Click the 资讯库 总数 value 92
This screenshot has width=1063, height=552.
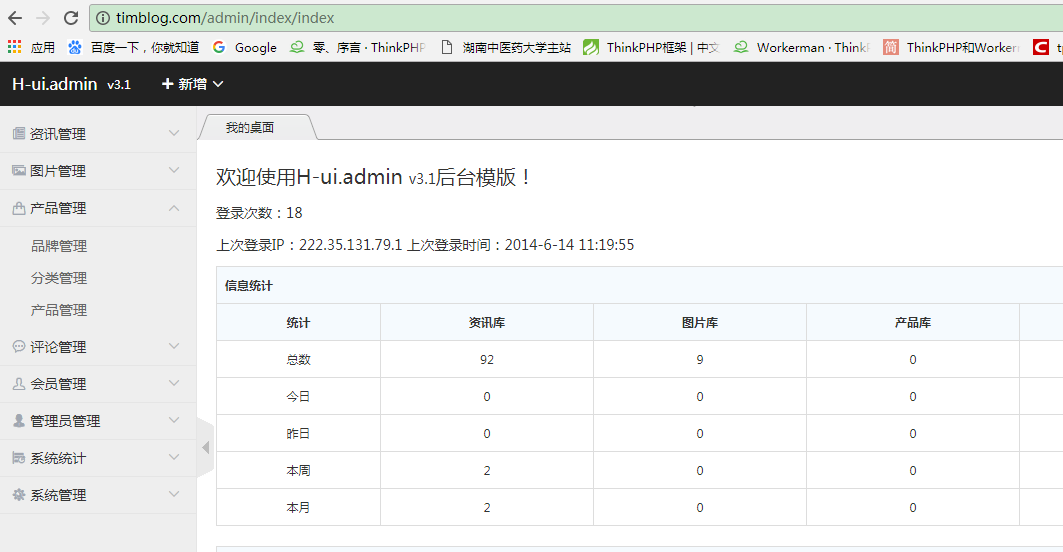(487, 359)
